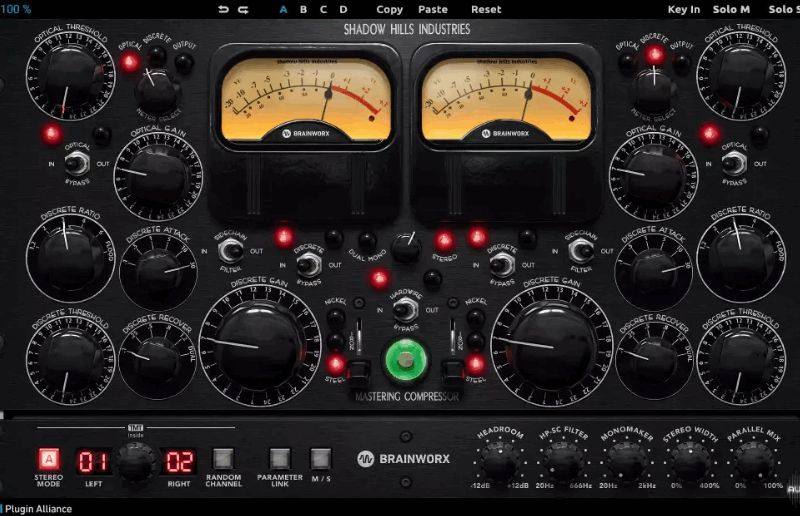Viewport: 800px width, 516px height.
Task: Click left Optical meter red LED
Action: [130, 62]
